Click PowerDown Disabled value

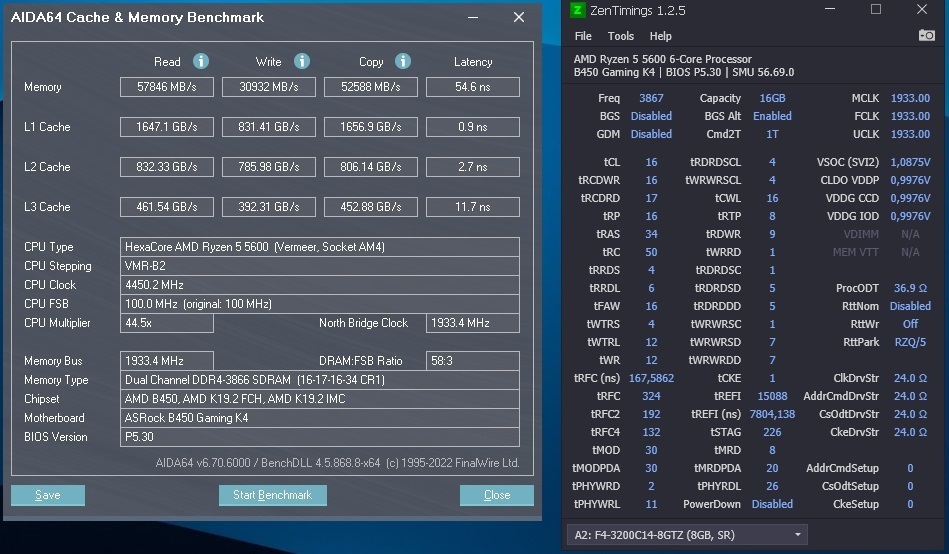pos(772,504)
